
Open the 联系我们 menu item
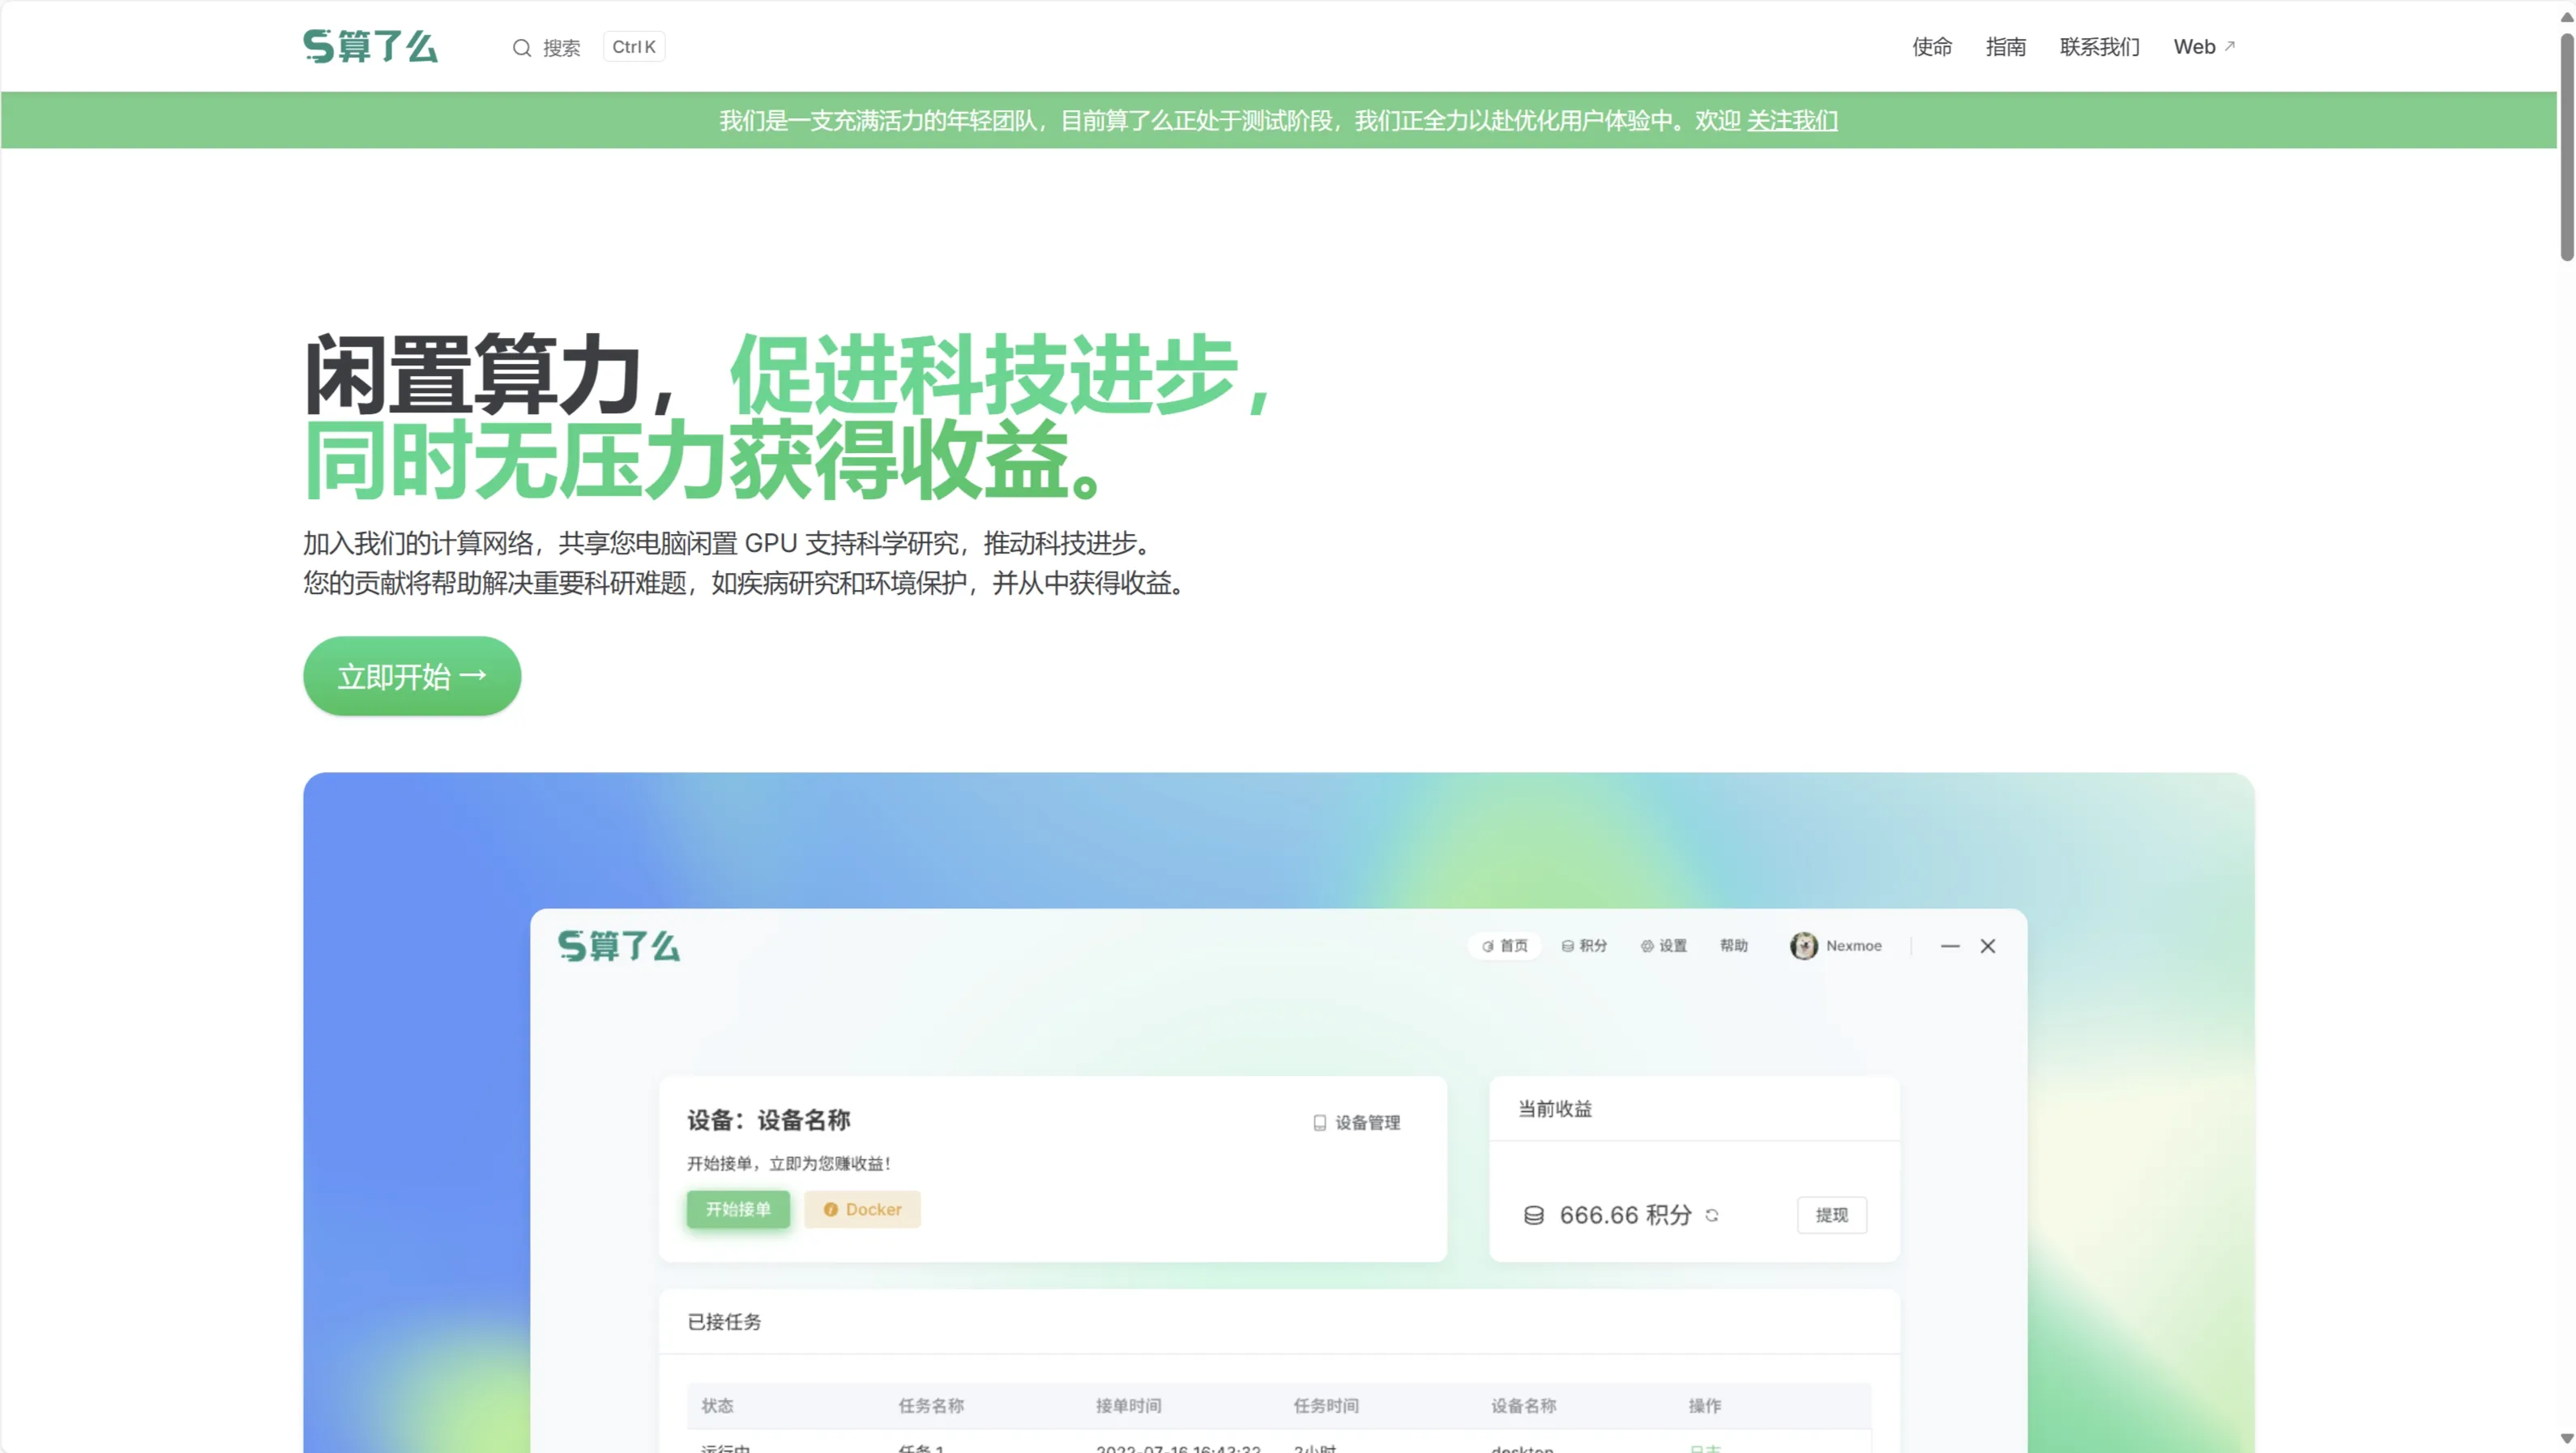click(x=2099, y=47)
